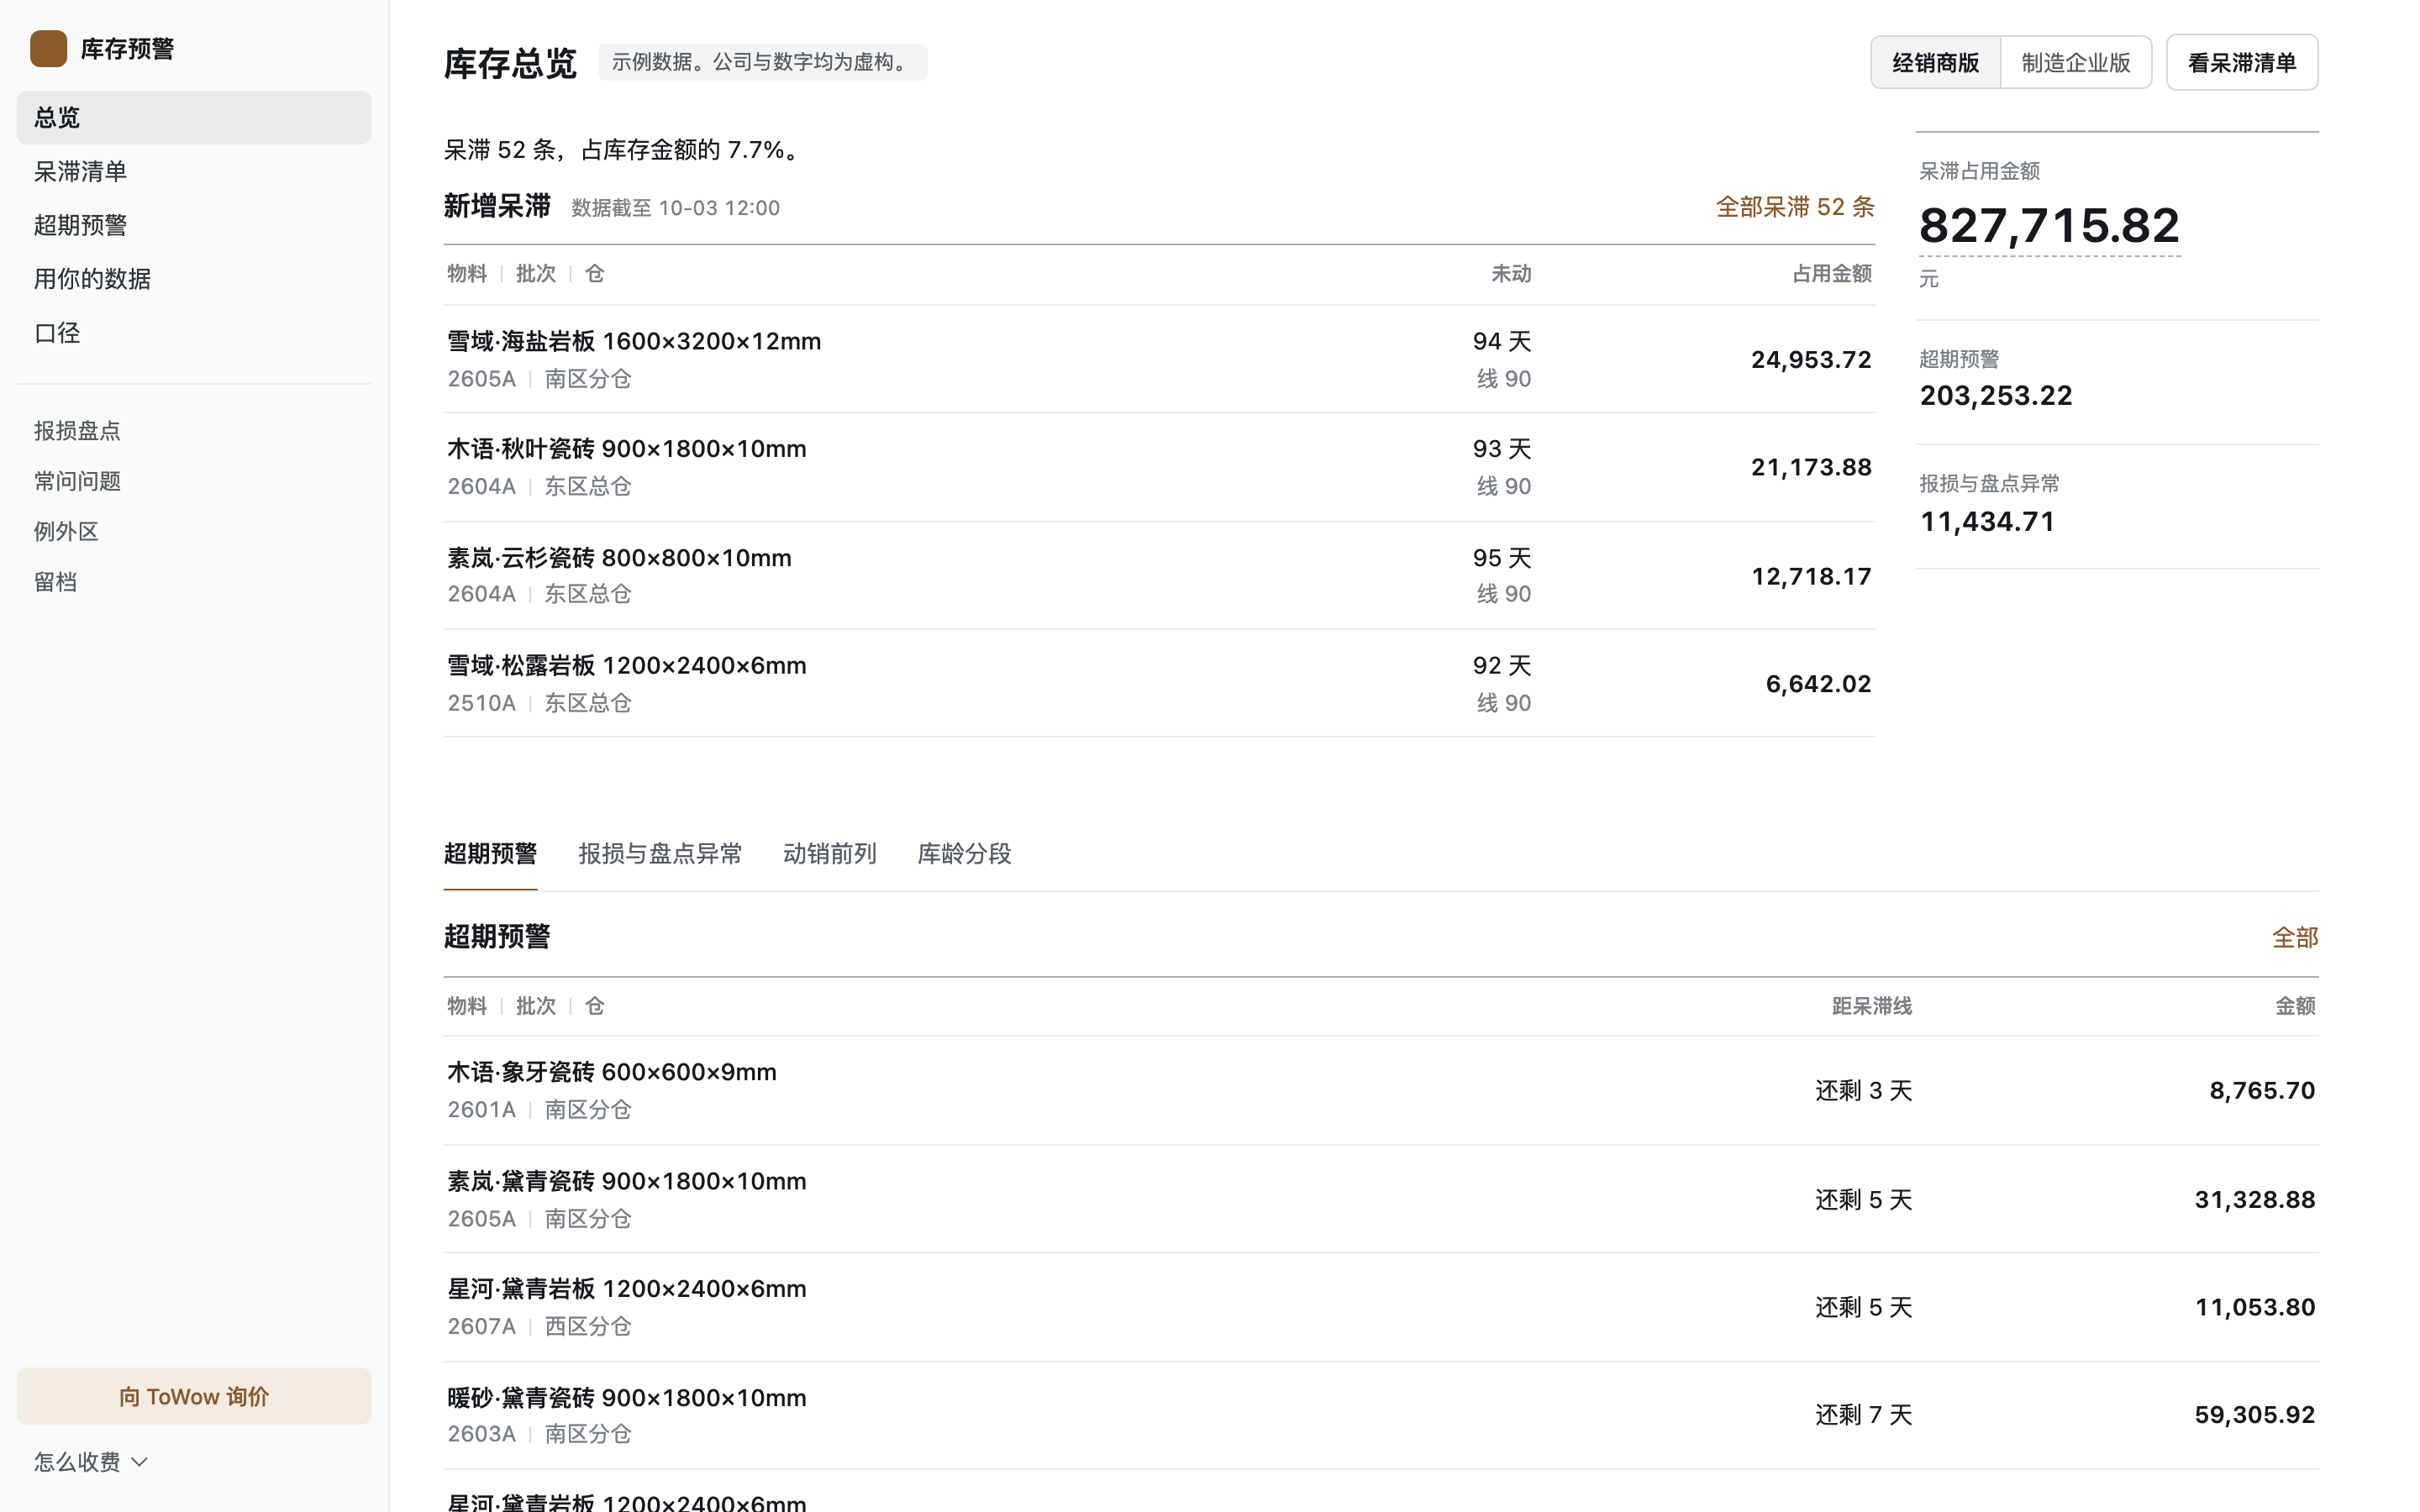The image size is (2420, 1512).
Task: Expand the 怎么收费 chevron
Action: 140,1462
